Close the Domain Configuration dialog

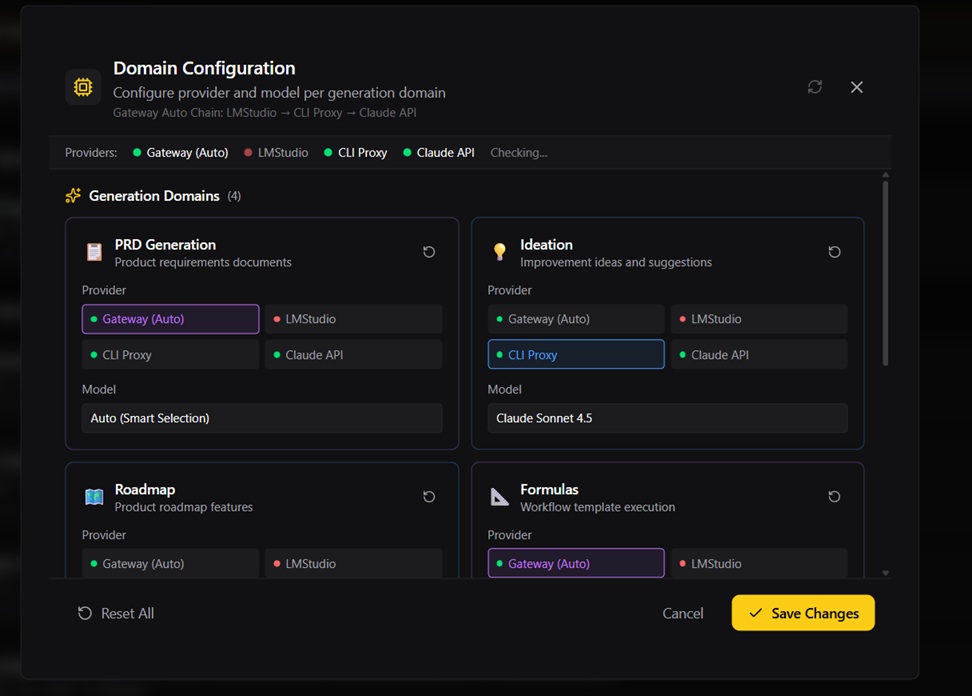pos(856,87)
